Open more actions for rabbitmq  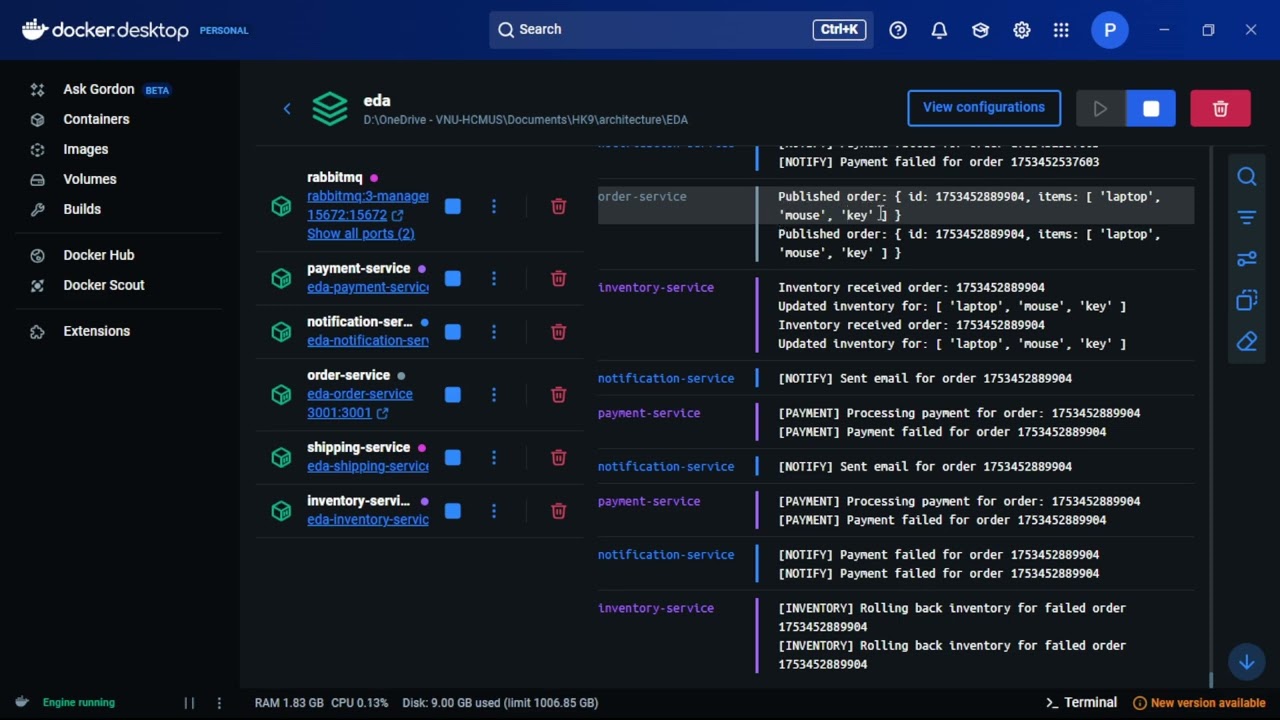coord(493,206)
